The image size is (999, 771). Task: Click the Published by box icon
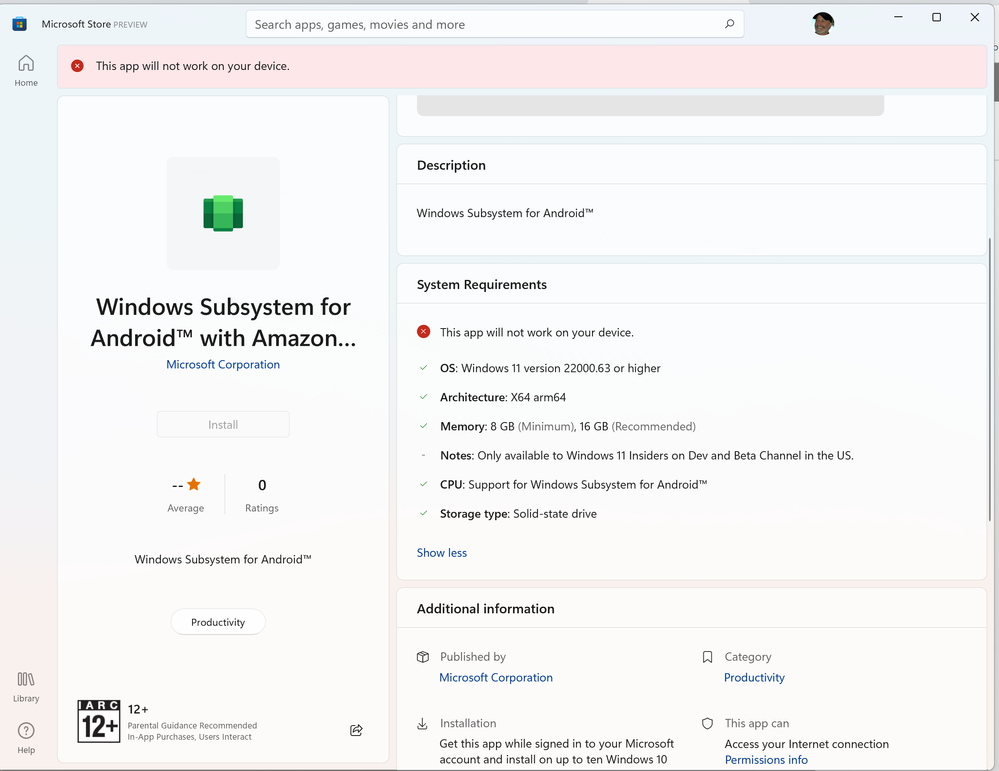click(x=423, y=657)
